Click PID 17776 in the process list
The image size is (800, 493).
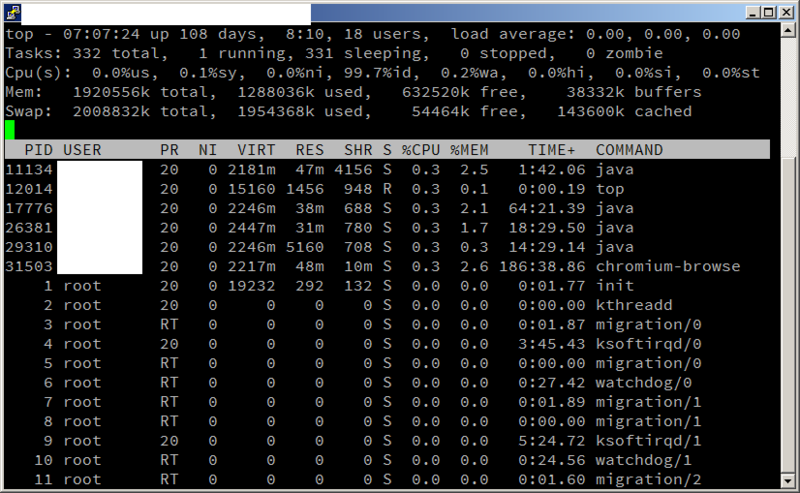click(x=29, y=208)
